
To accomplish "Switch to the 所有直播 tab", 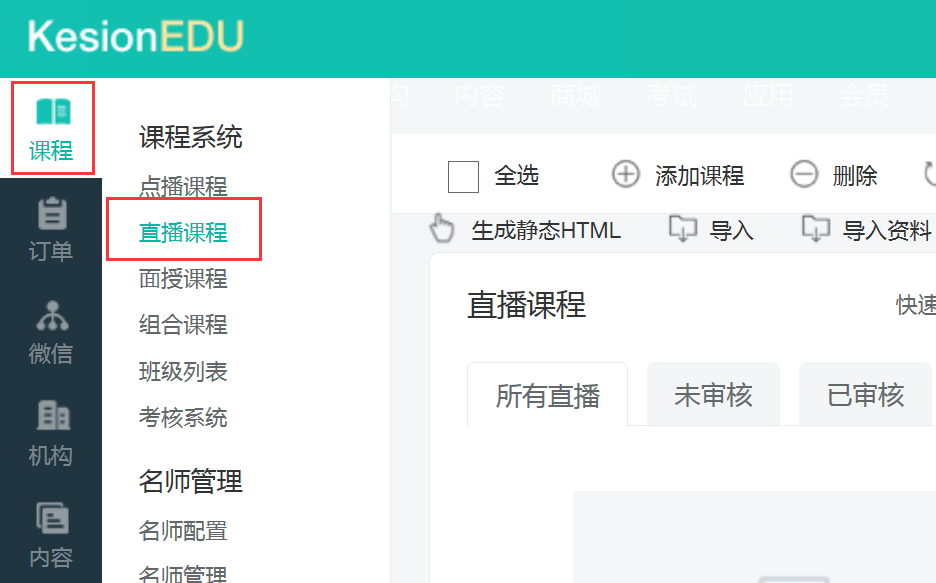I will [x=548, y=395].
